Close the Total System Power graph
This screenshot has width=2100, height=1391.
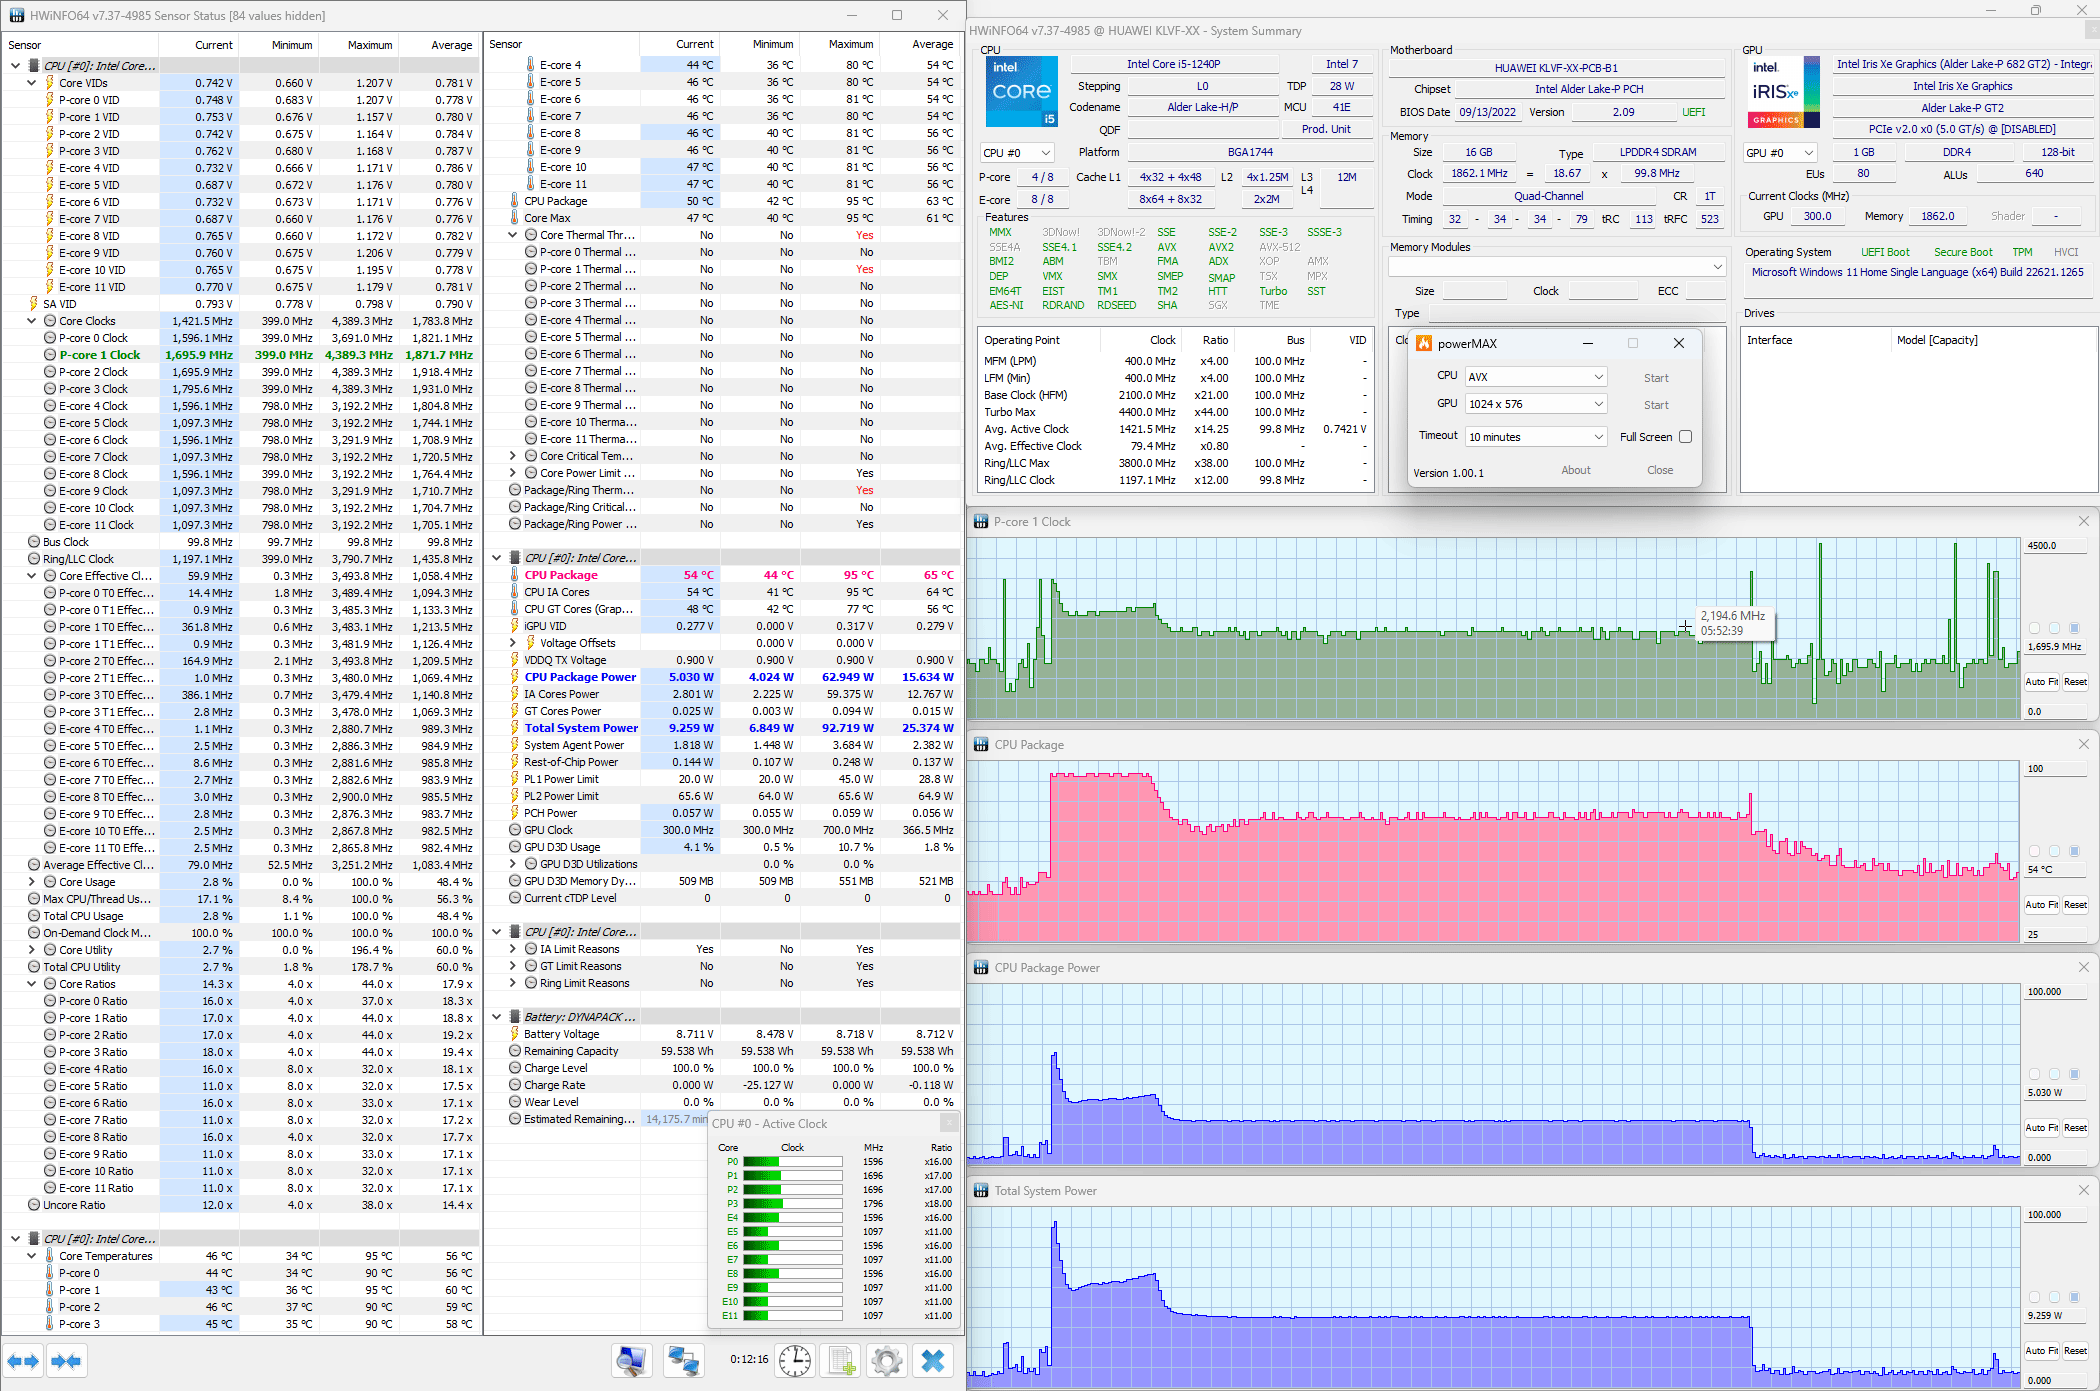pyautogui.click(x=2084, y=1190)
